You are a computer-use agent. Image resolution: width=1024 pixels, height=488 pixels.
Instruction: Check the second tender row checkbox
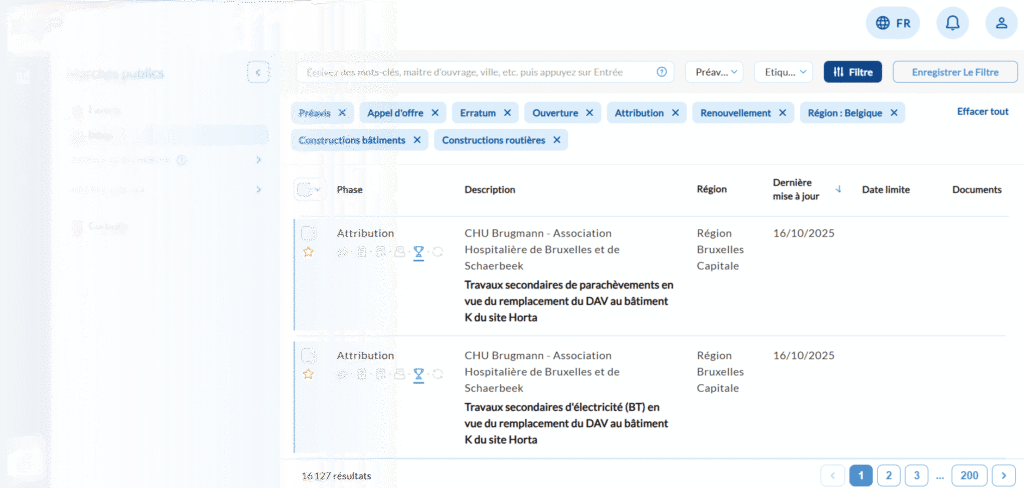coord(309,356)
